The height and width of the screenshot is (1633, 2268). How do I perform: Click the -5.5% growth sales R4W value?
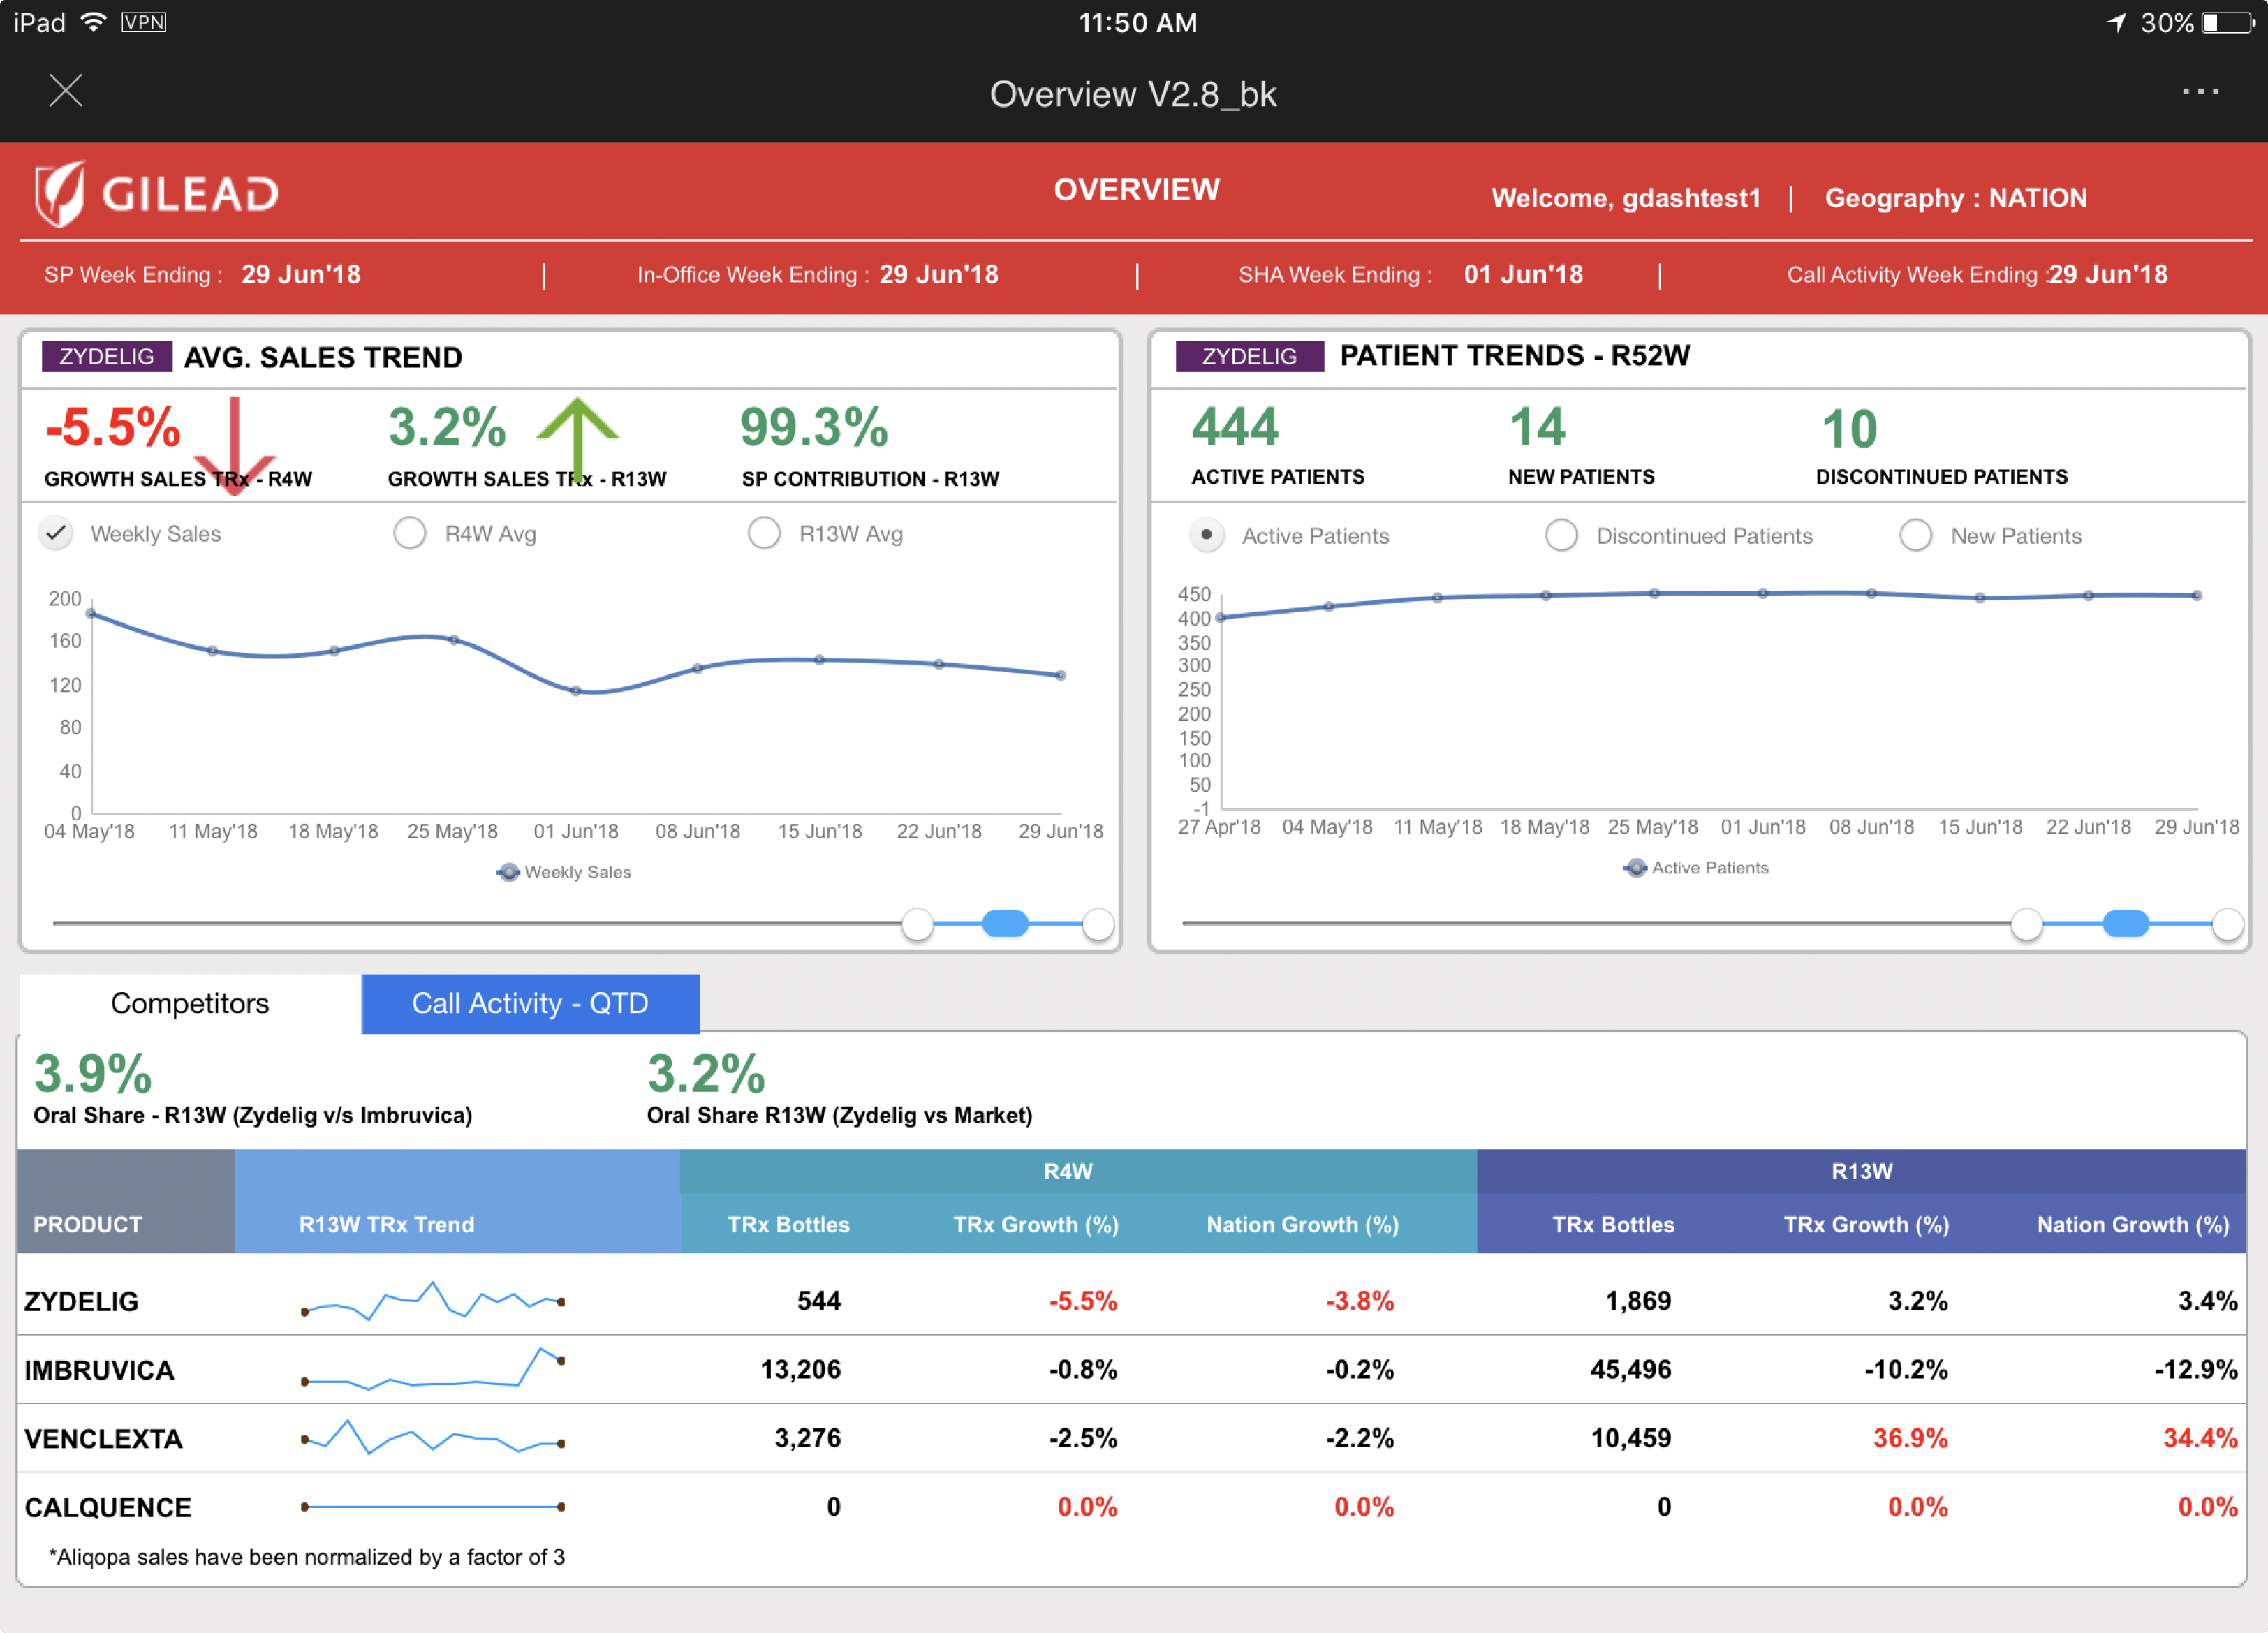113,427
